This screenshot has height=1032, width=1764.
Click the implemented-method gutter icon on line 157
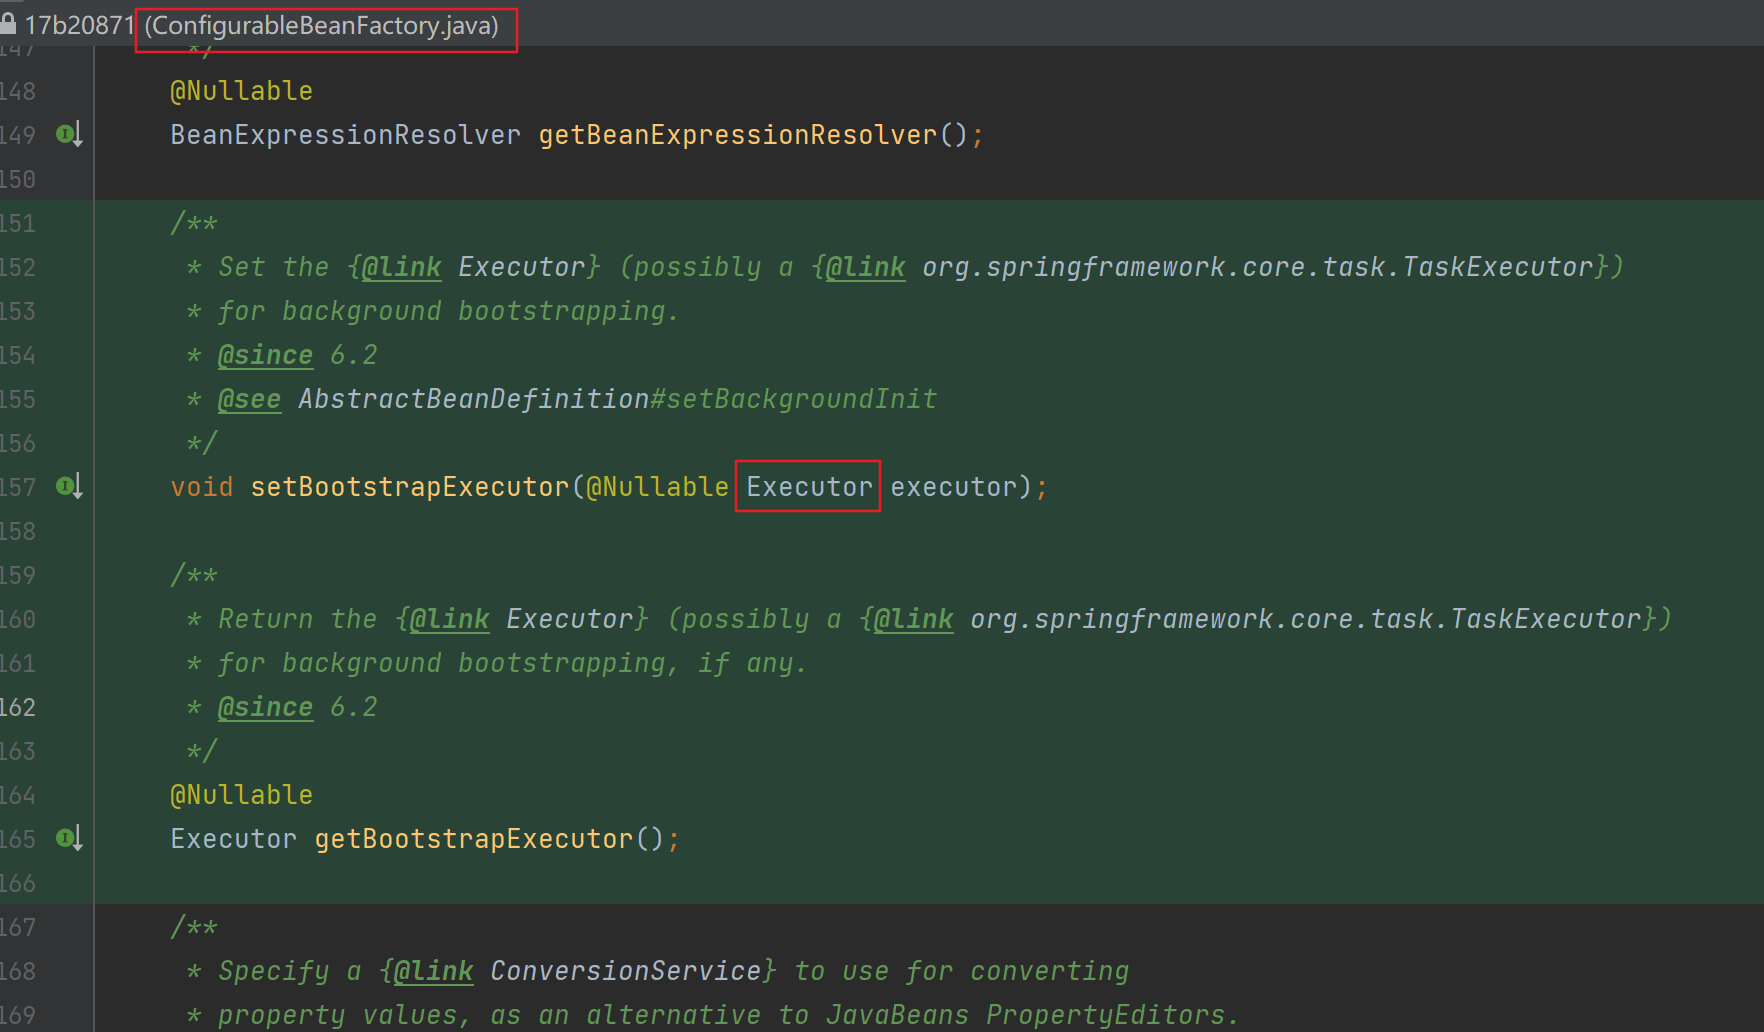coord(69,486)
